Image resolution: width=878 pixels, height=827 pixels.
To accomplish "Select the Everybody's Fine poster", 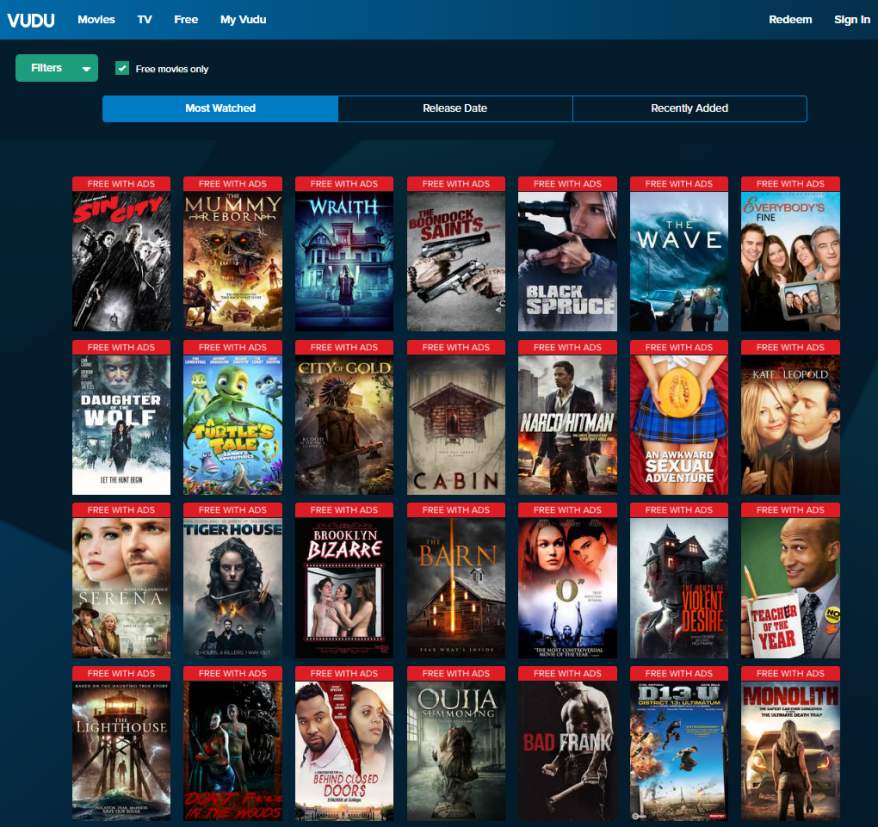I will pyautogui.click(x=790, y=254).
